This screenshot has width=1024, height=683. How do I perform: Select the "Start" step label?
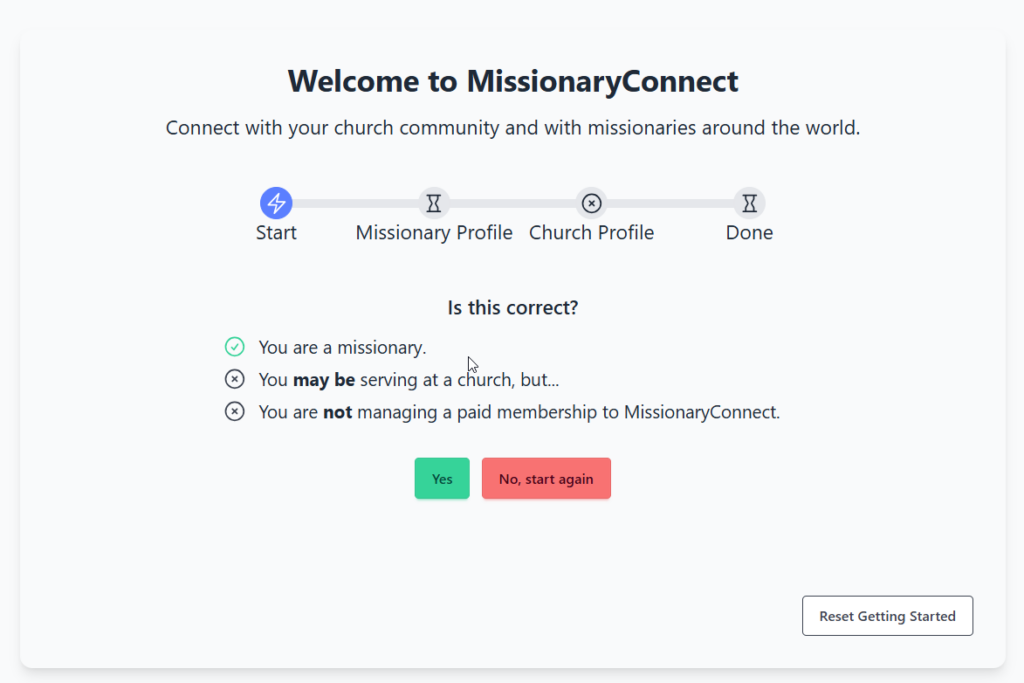[276, 233]
